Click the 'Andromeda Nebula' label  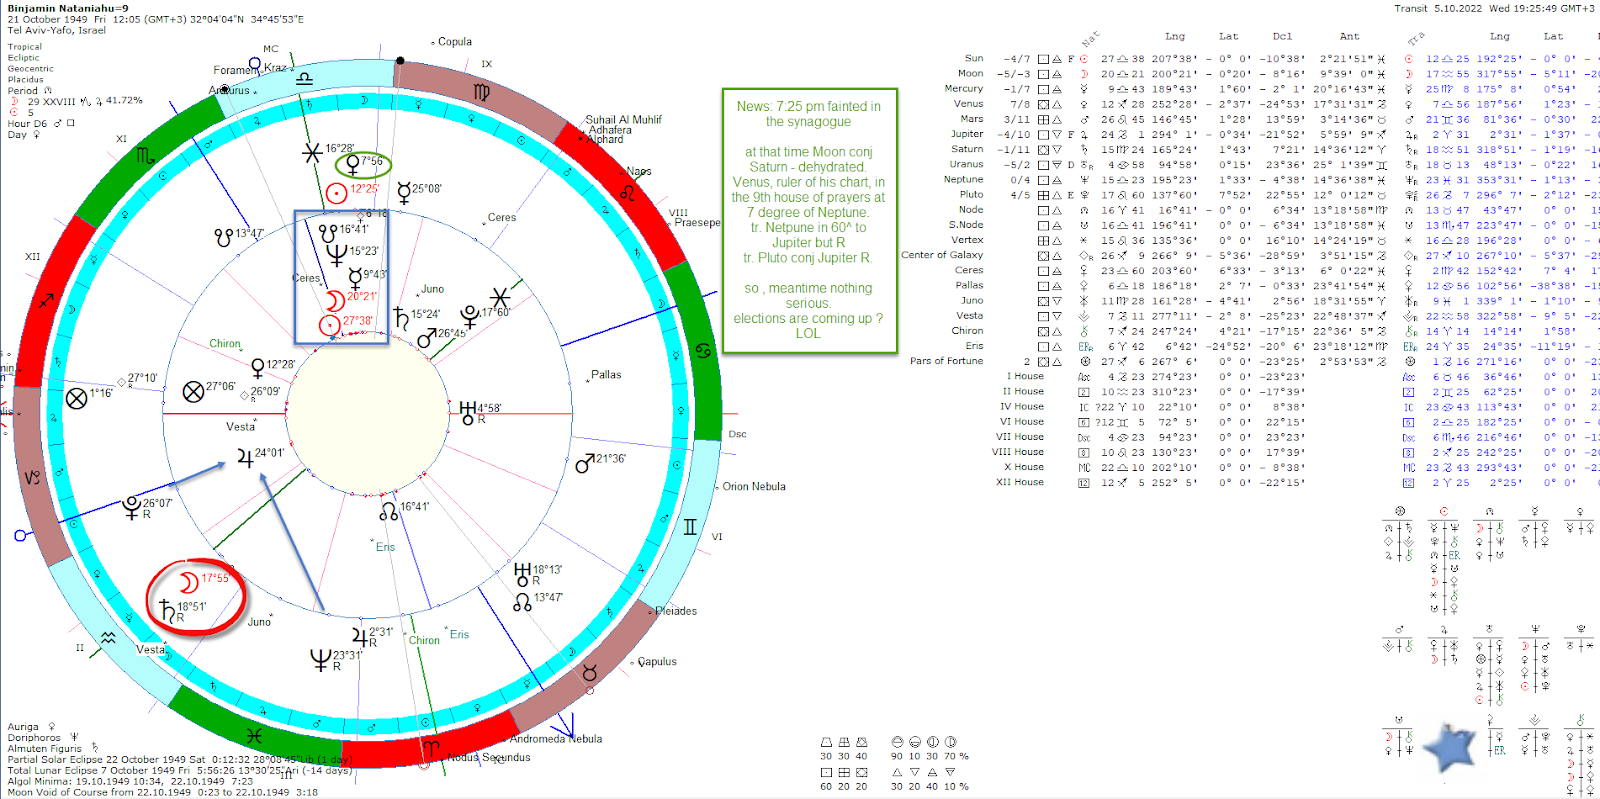point(556,739)
